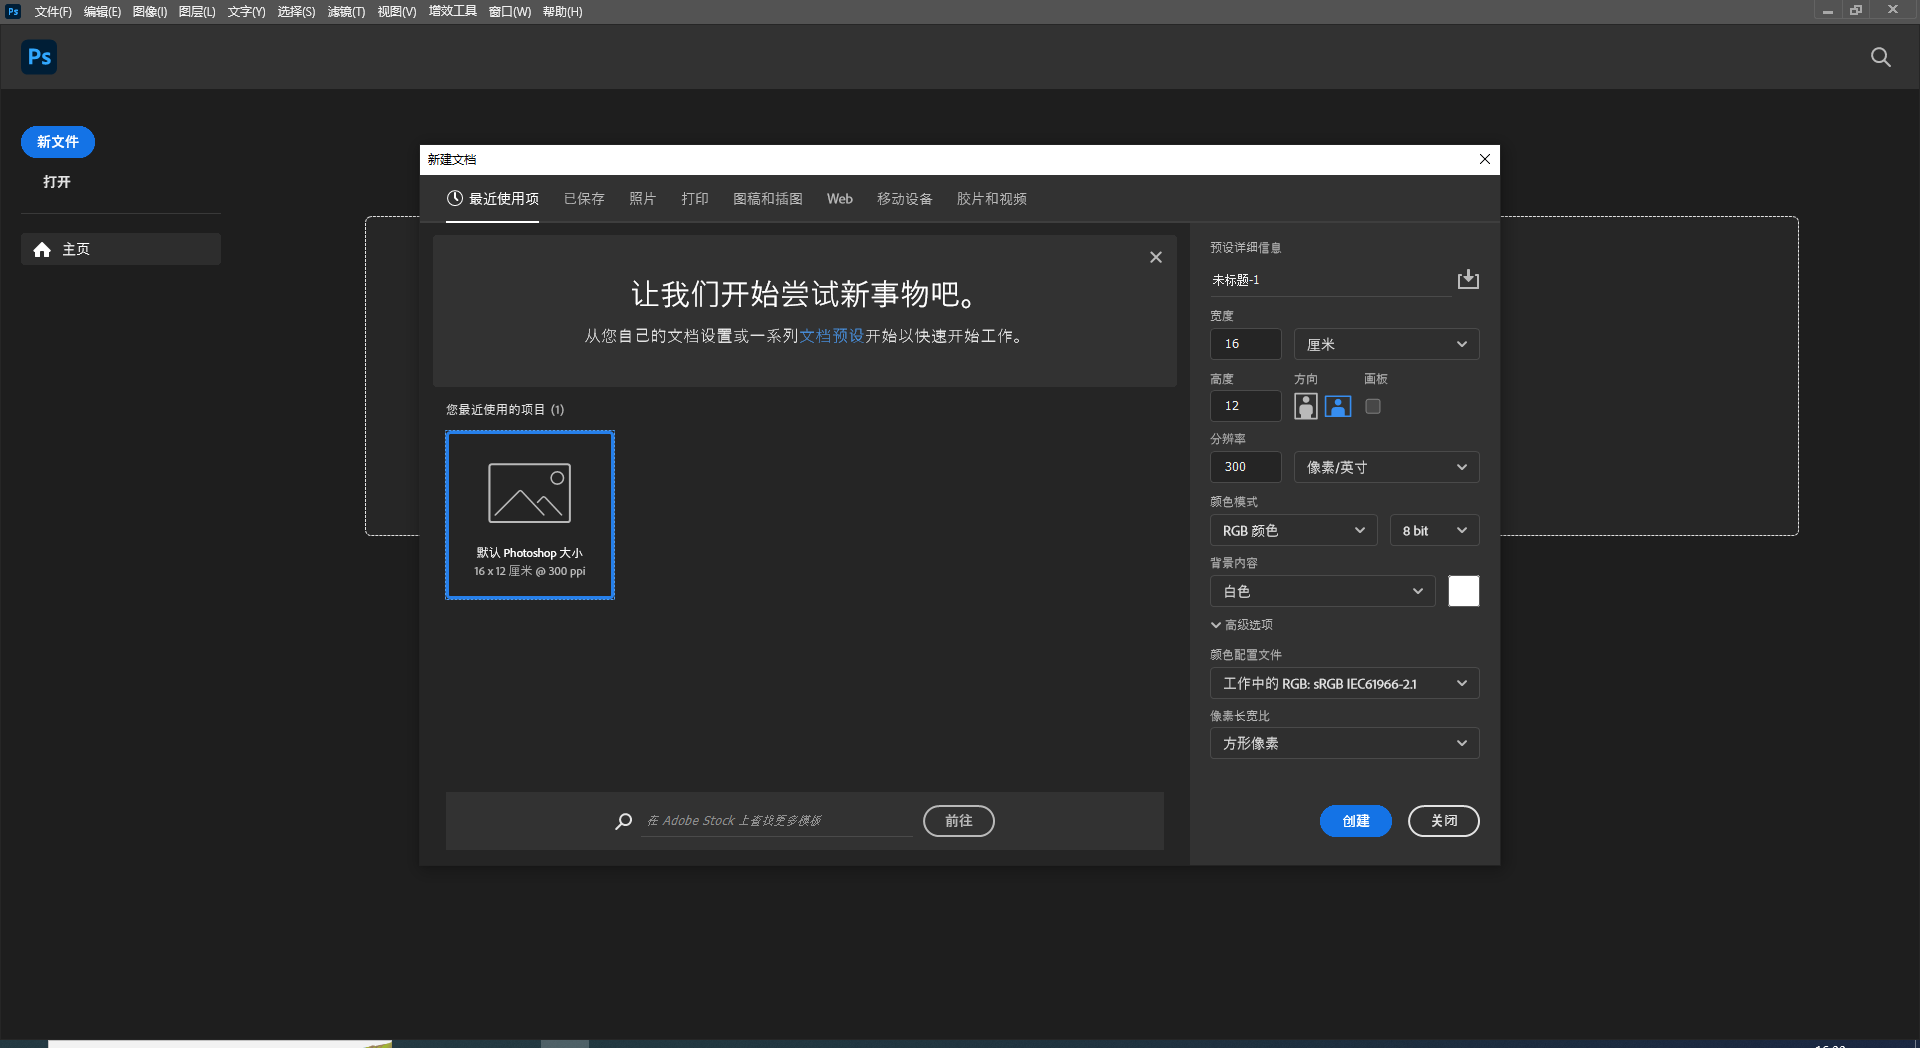Click the 创建 button

(1355, 821)
